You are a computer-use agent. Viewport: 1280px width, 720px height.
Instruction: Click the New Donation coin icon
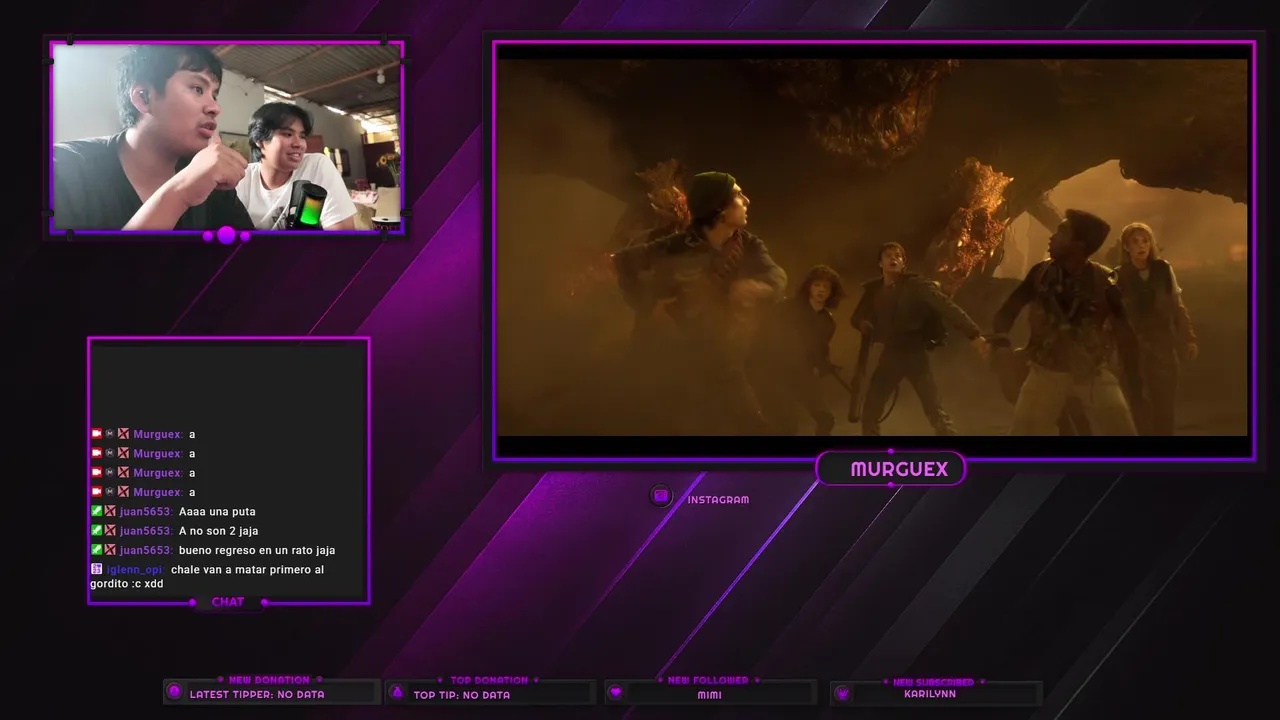click(x=175, y=691)
